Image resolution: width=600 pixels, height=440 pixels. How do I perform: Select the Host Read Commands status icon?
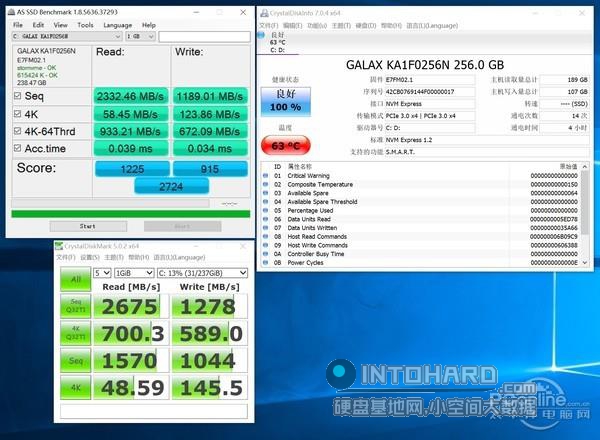(266, 236)
